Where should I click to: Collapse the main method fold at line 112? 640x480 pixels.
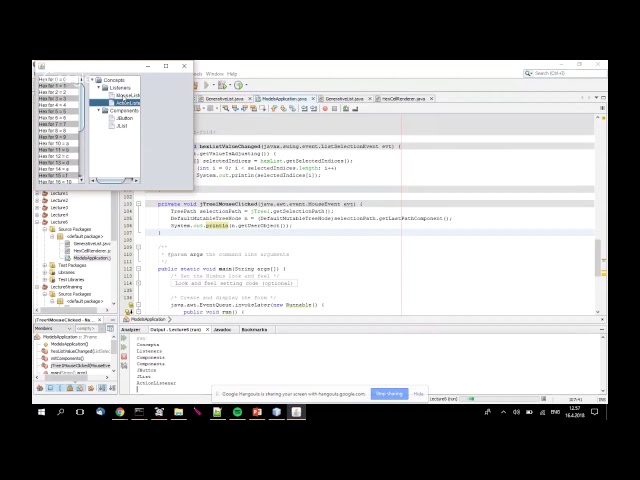coord(139,269)
